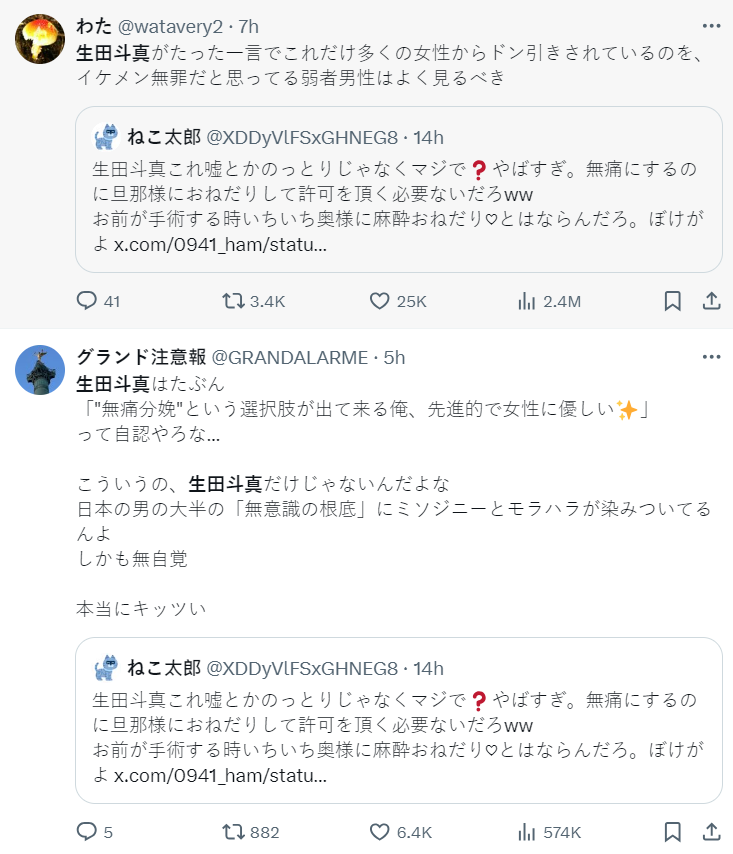Screen dimensions: 733x854
Task: Like the わた post with 25K likes
Action: pyautogui.click(x=379, y=301)
